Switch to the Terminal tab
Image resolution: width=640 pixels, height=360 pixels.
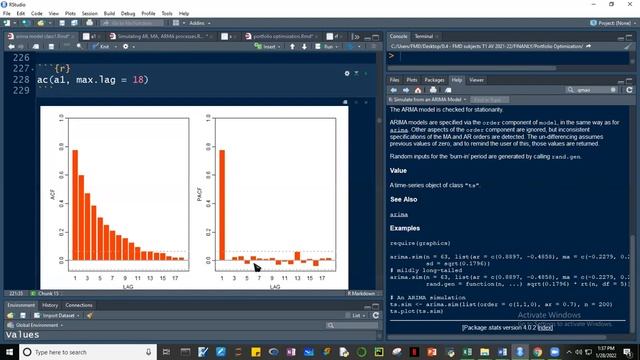tap(424, 36)
